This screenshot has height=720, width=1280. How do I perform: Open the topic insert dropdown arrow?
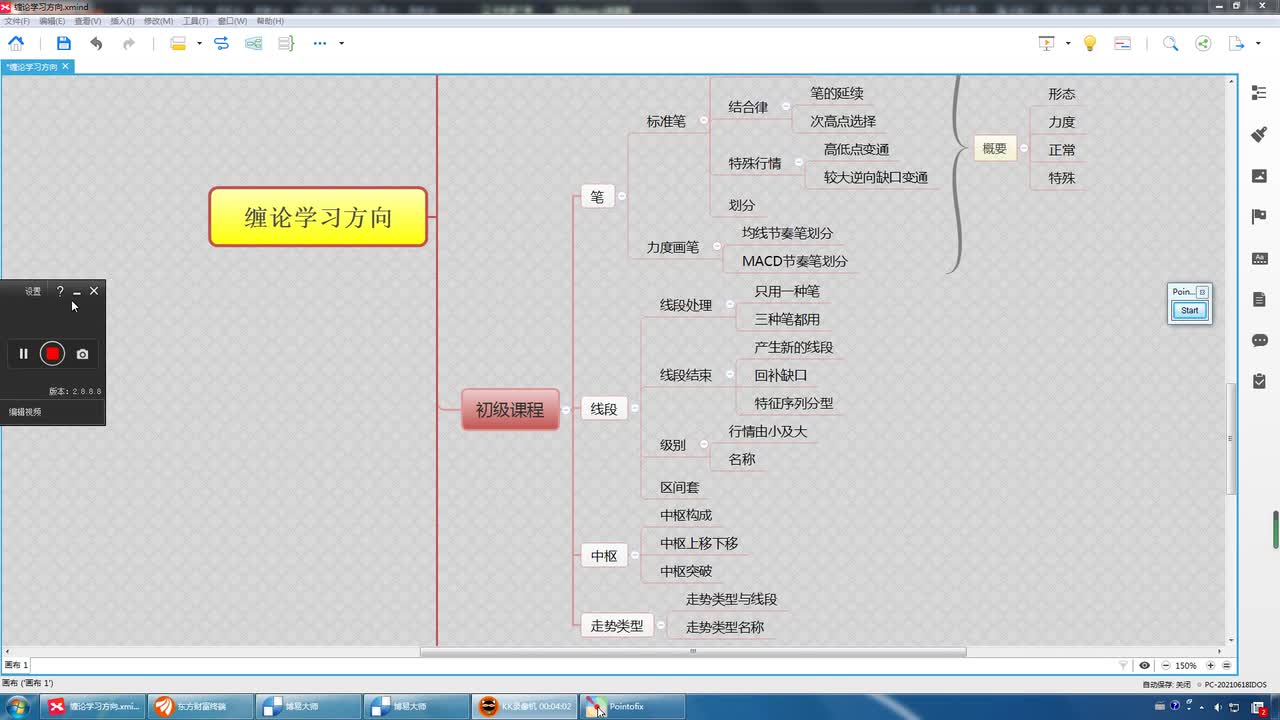tap(199, 43)
